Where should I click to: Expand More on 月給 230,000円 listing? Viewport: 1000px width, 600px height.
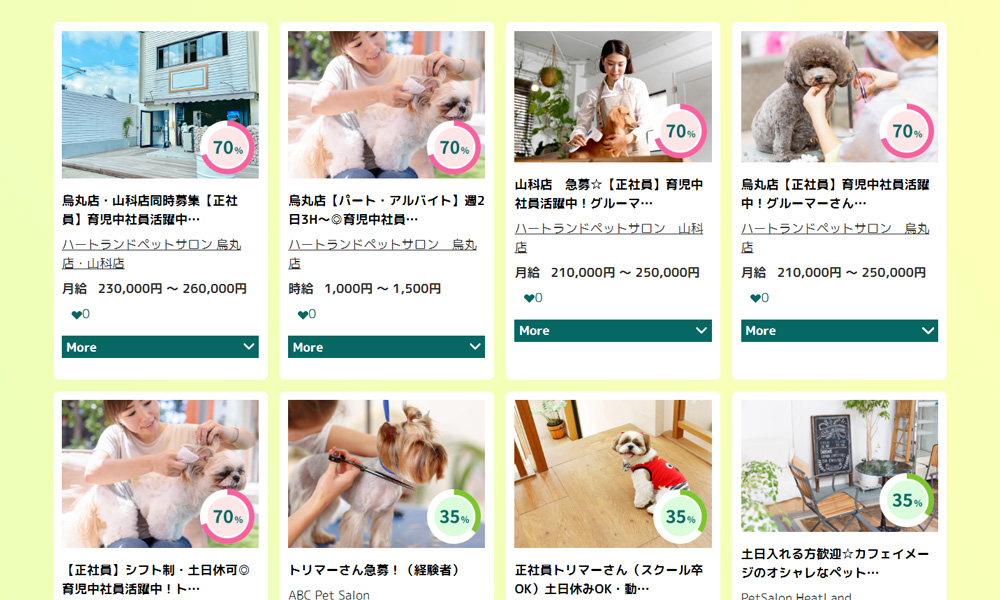(x=160, y=347)
